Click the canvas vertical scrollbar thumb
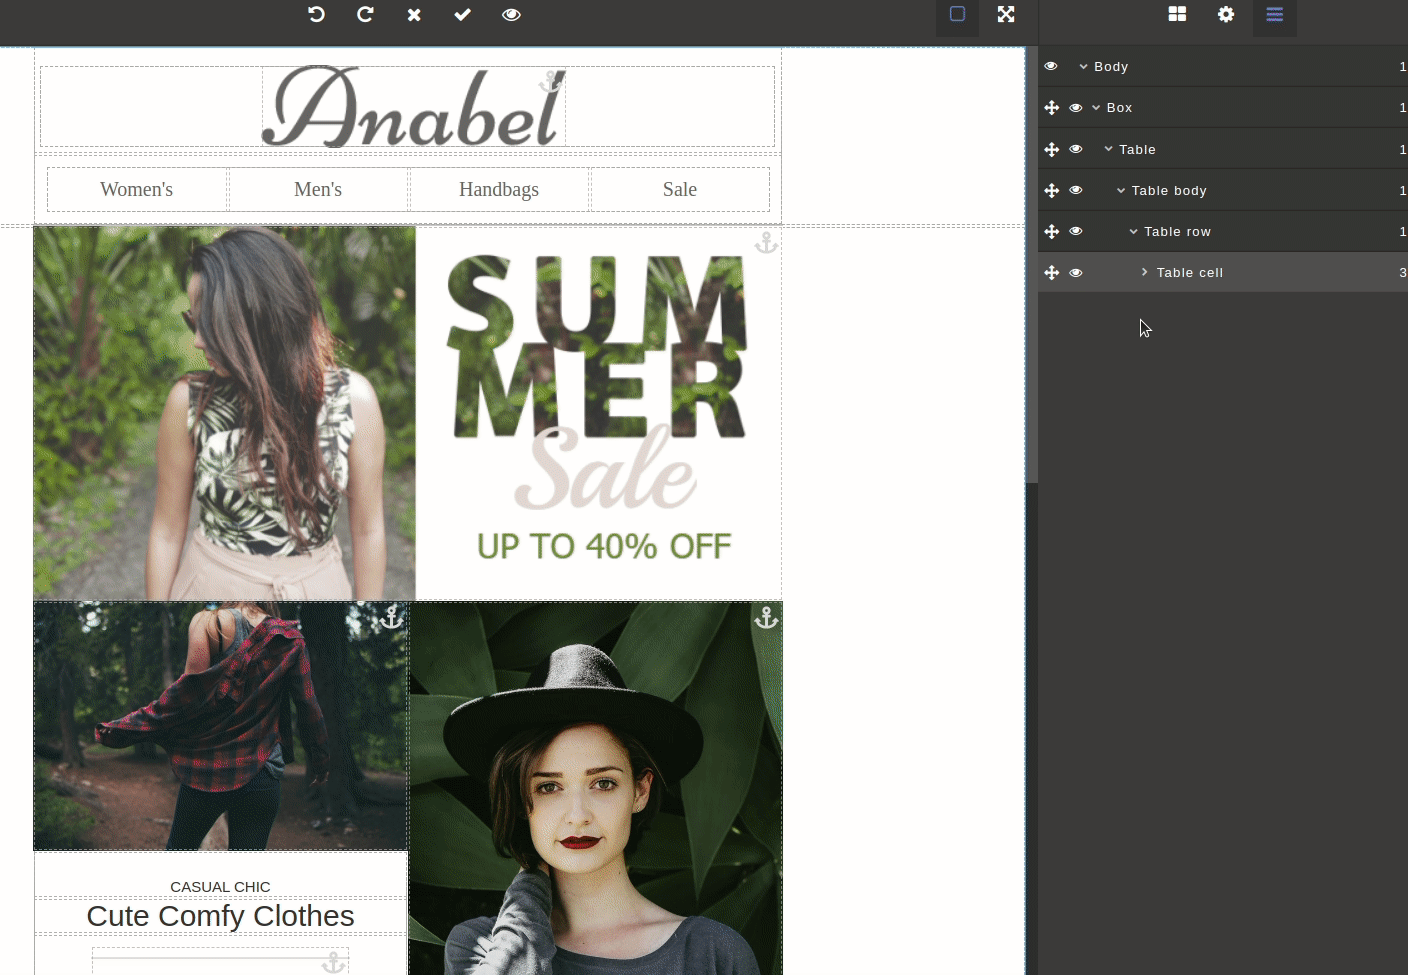 coord(1032,265)
